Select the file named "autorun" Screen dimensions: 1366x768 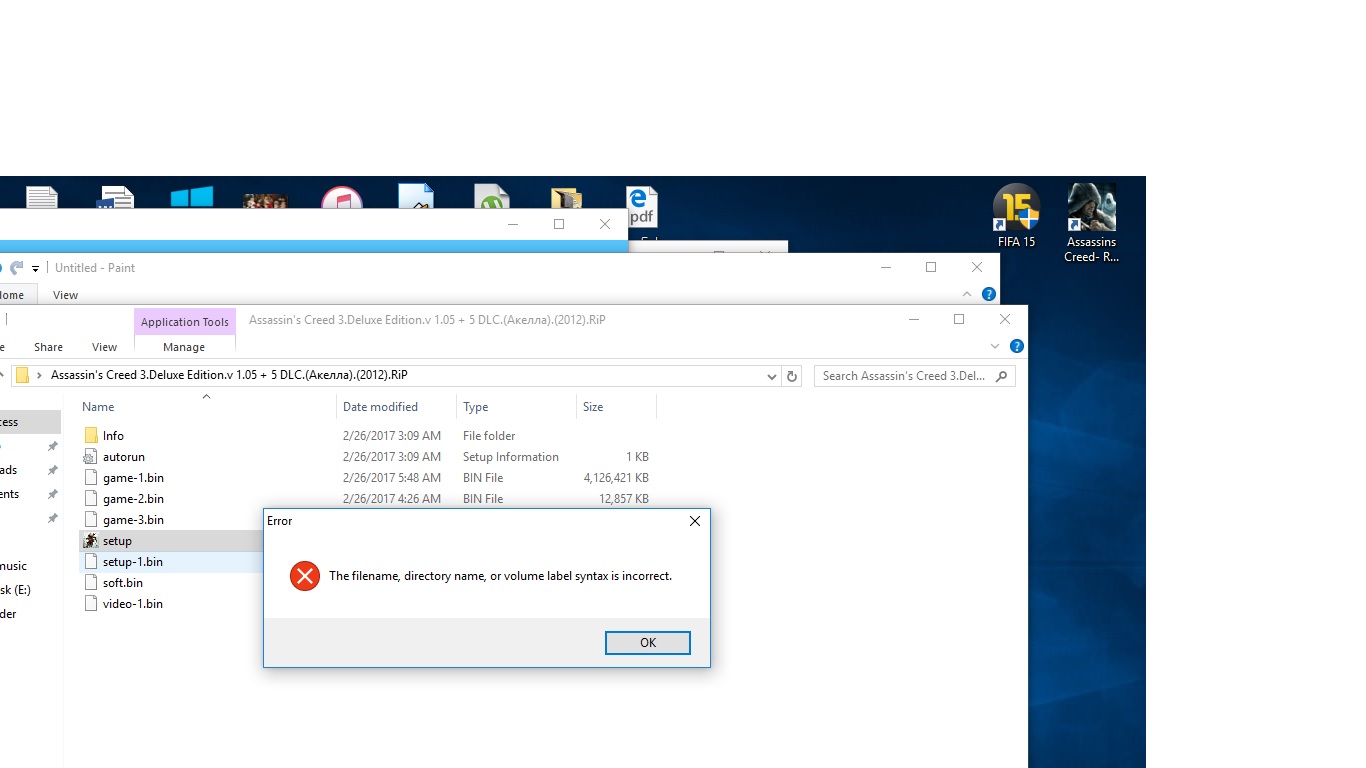point(124,457)
